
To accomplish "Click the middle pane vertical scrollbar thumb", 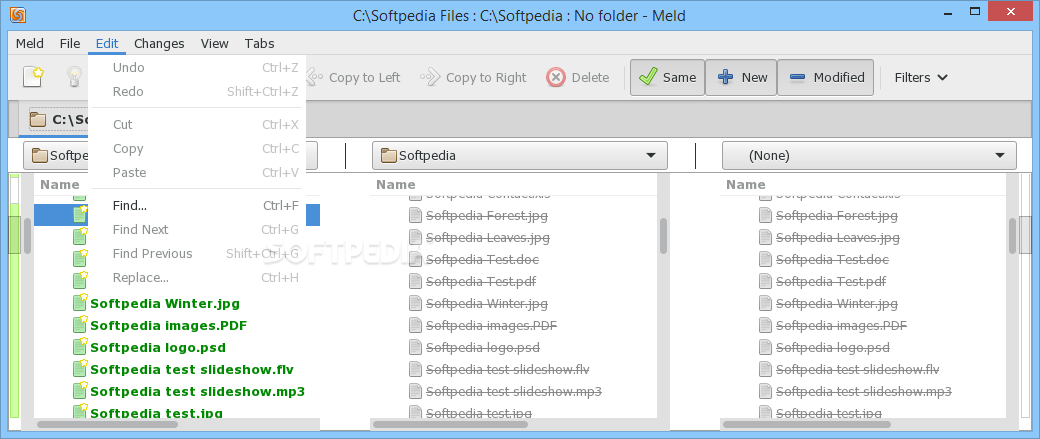I will pos(663,236).
